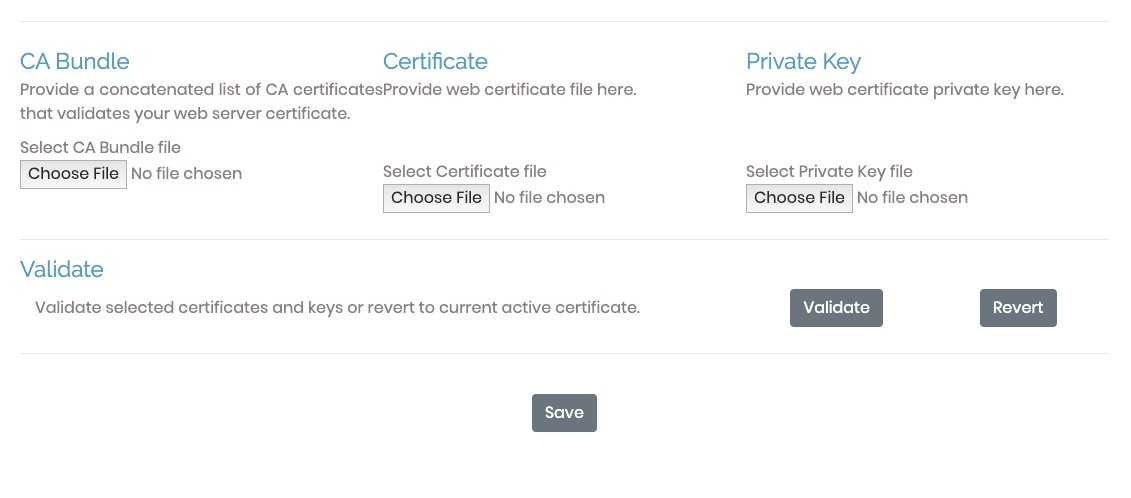Image resolution: width=1131 pixels, height=498 pixels.
Task: Choose a file for the Private Key
Action: 799,198
